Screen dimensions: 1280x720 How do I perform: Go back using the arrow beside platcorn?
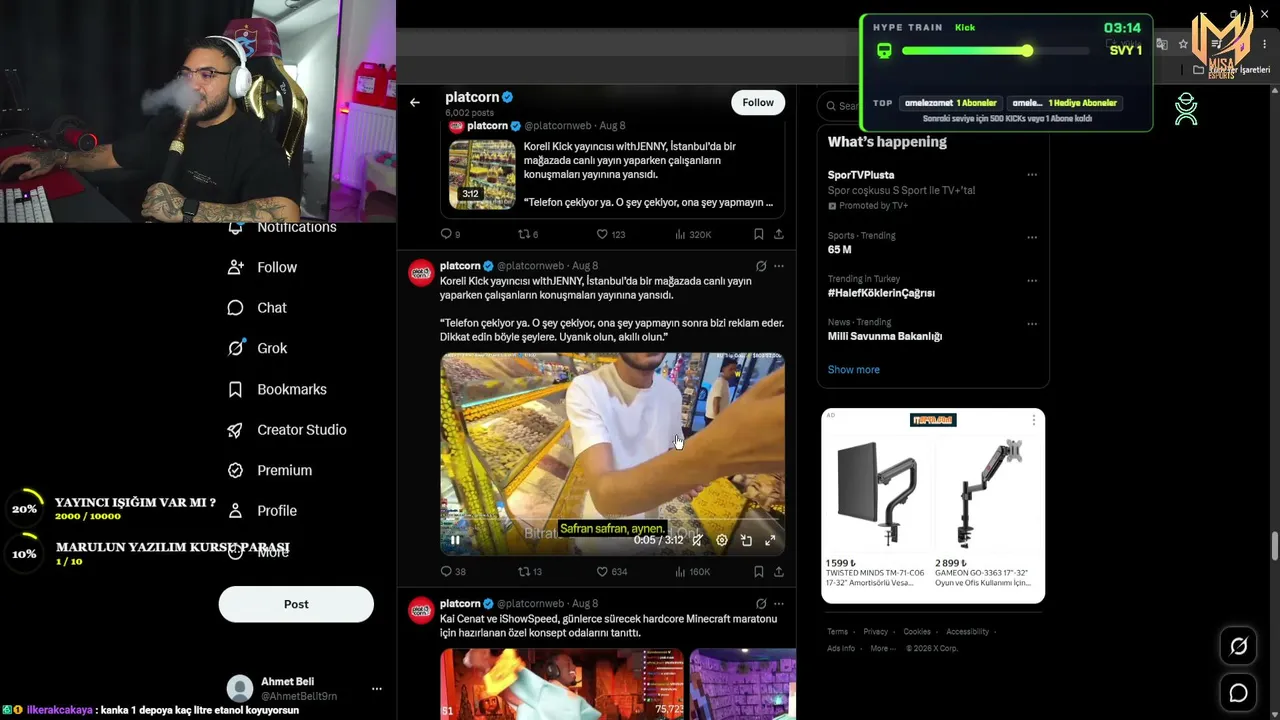415,102
